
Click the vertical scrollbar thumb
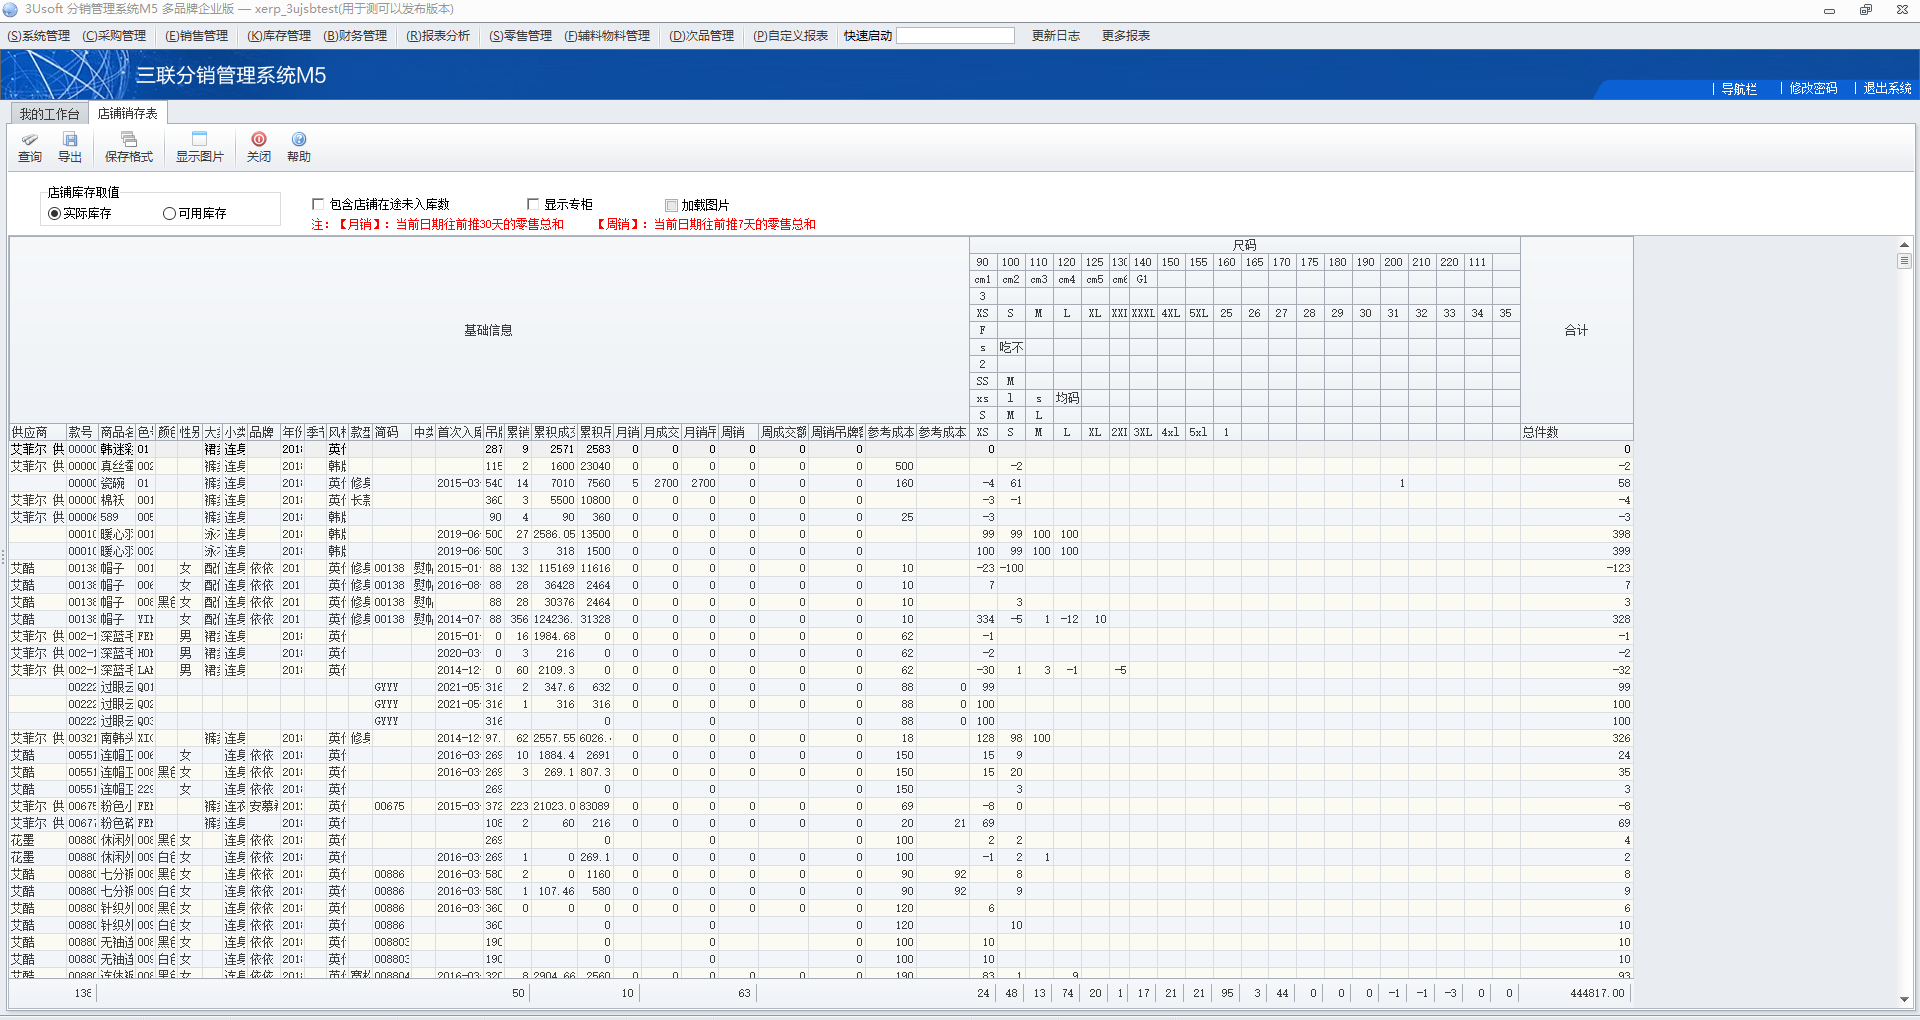point(1904,261)
